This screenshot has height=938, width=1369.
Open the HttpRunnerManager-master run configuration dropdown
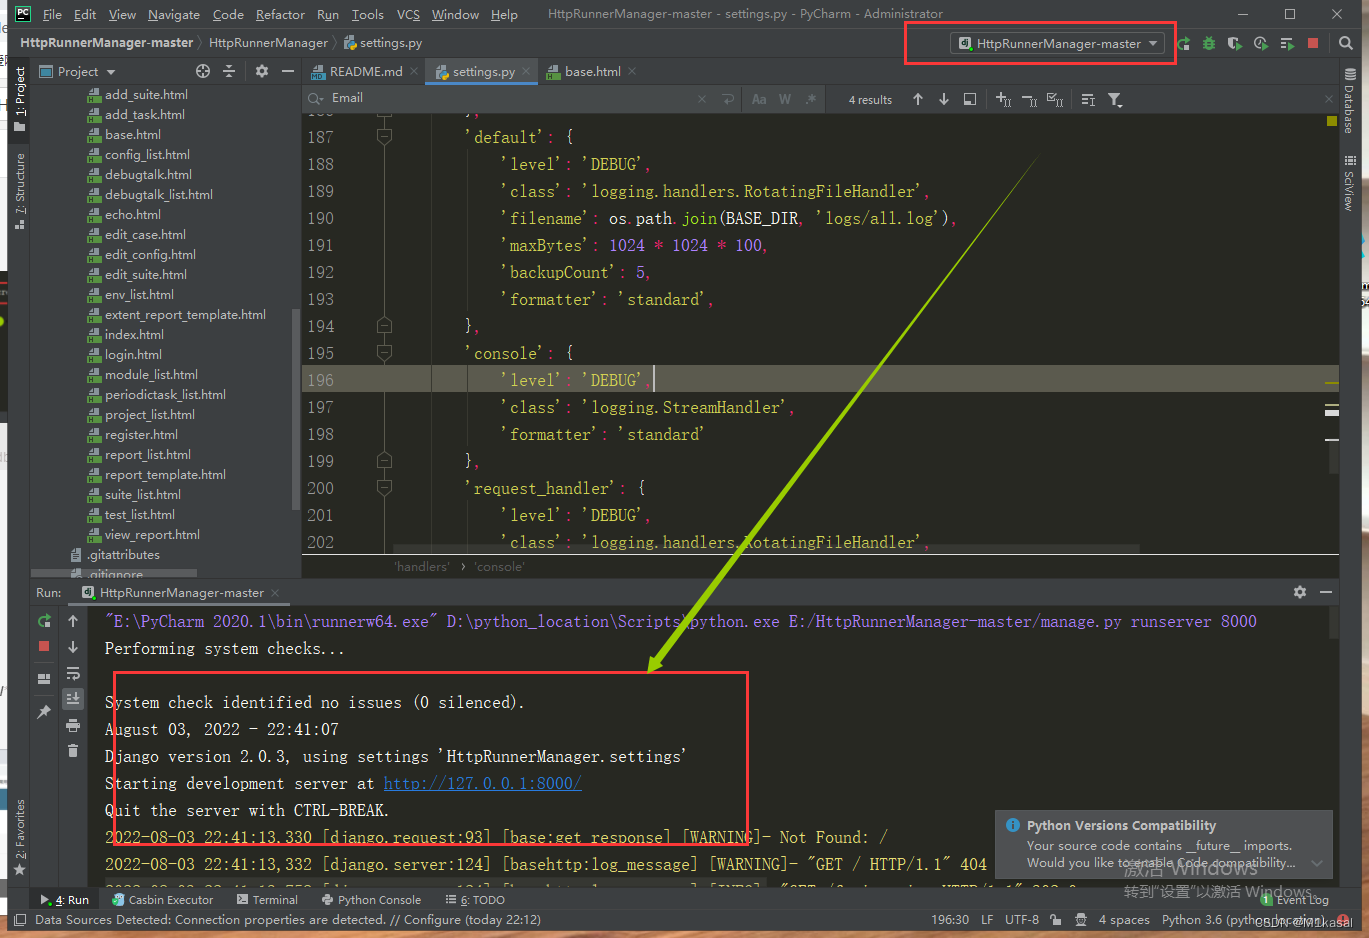(1058, 44)
